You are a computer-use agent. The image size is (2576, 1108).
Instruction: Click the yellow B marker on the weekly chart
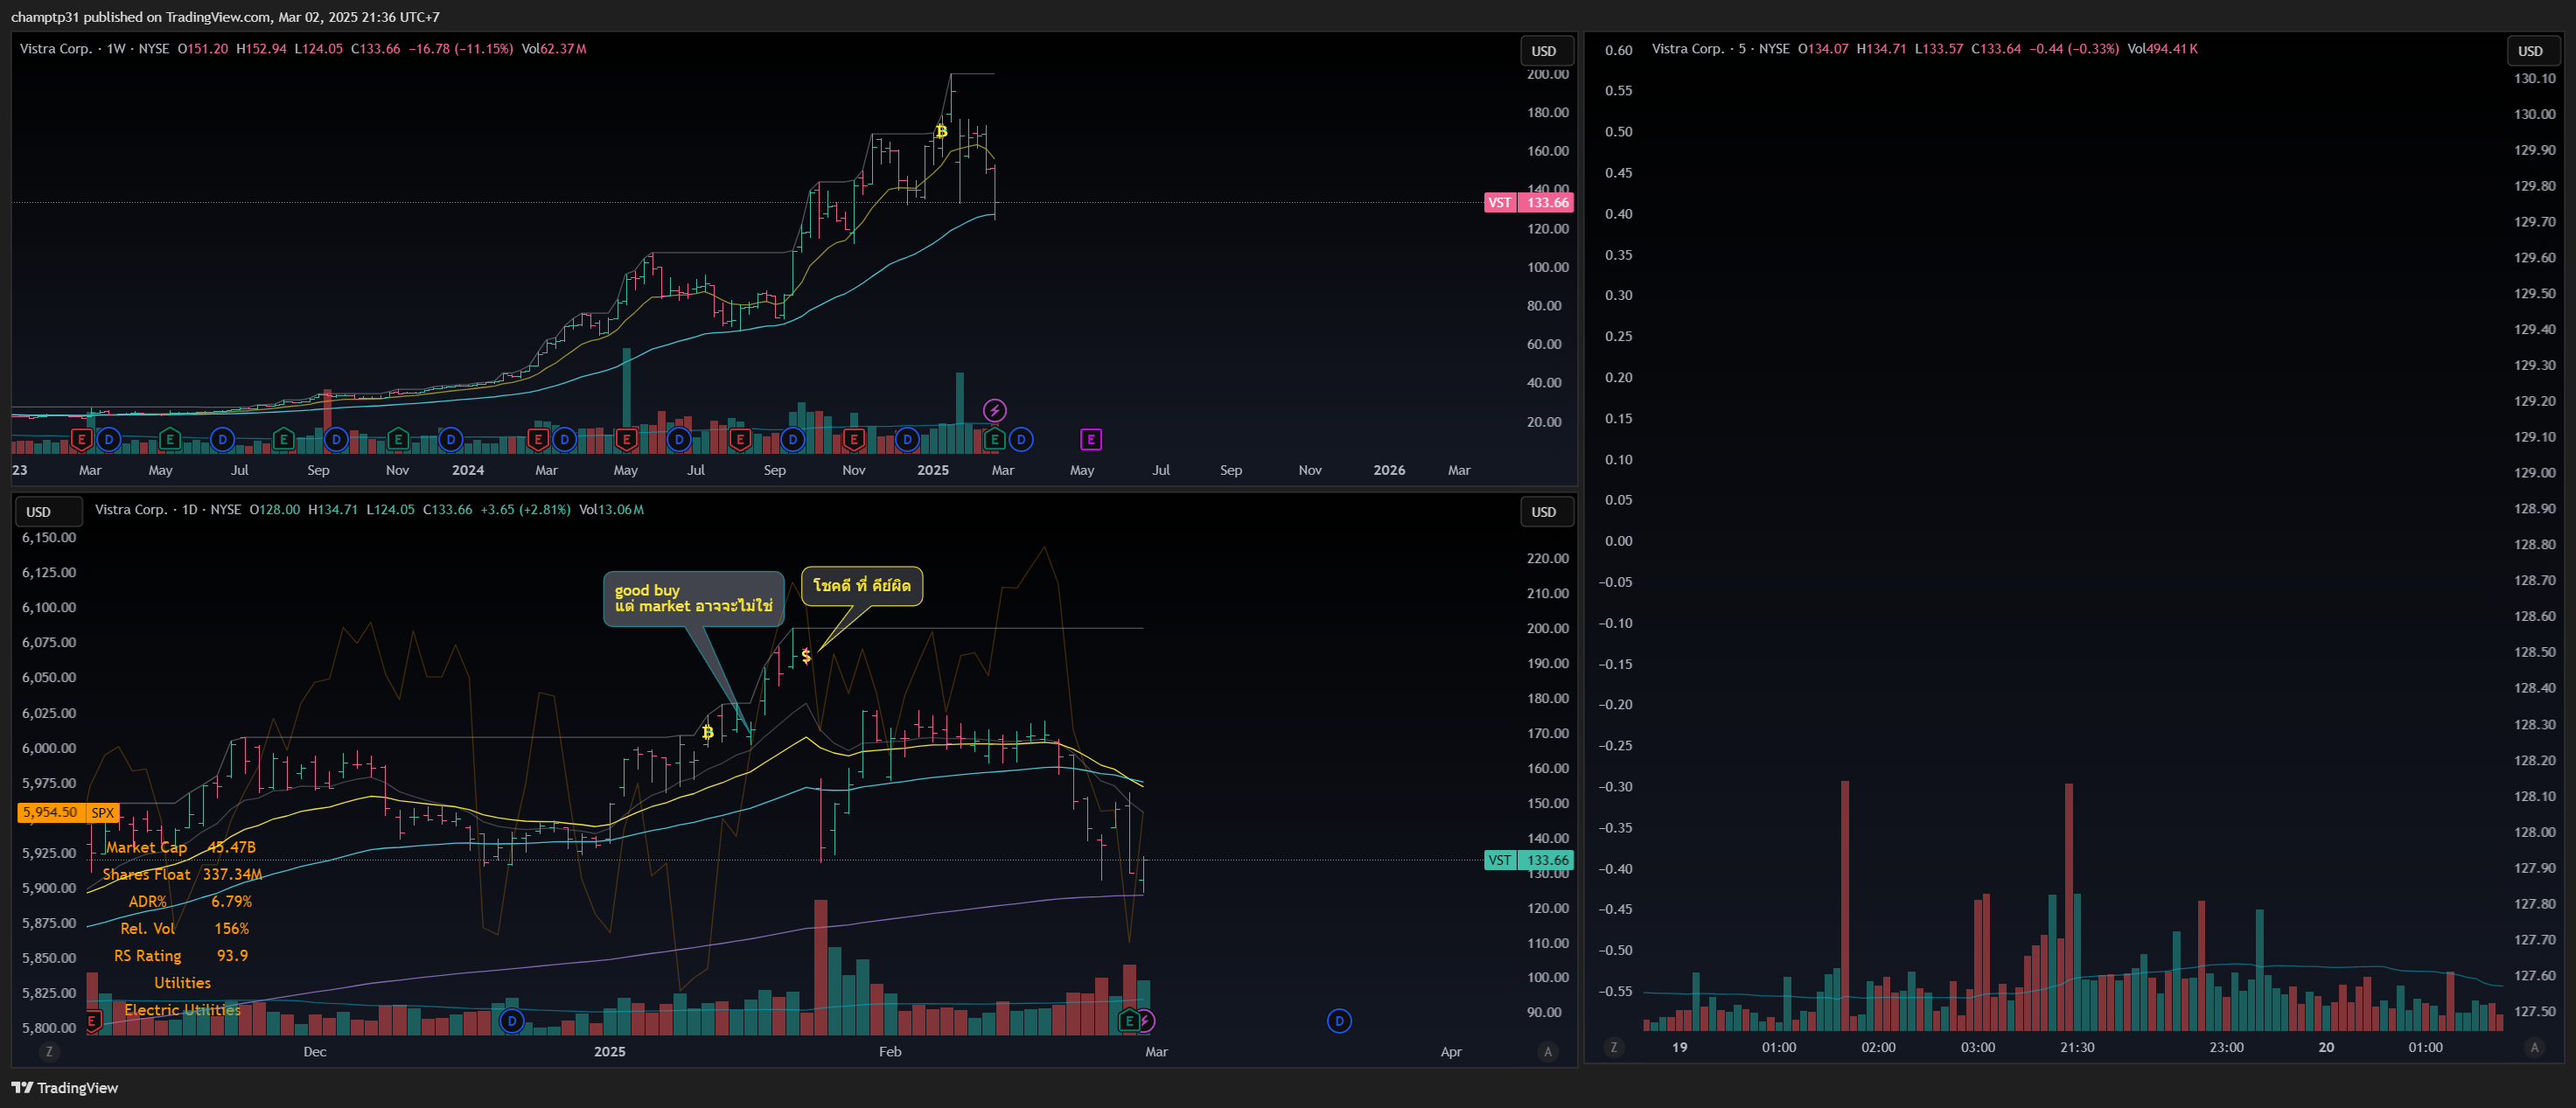pos(941,131)
